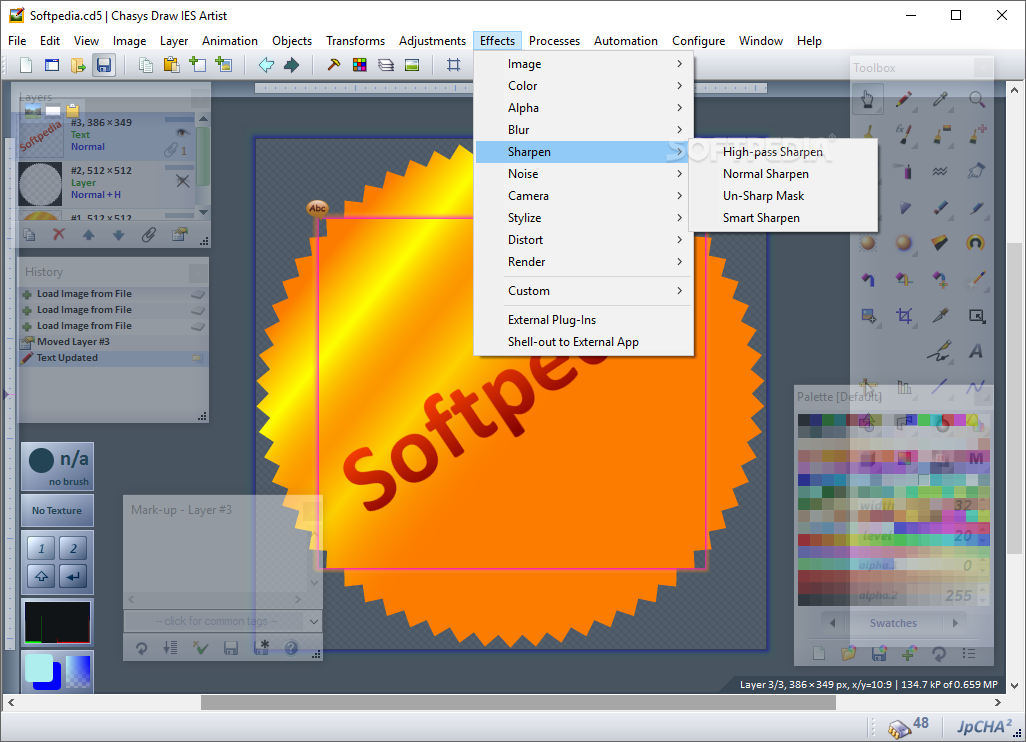Click the Abc text layer marker on canvas

317,209
